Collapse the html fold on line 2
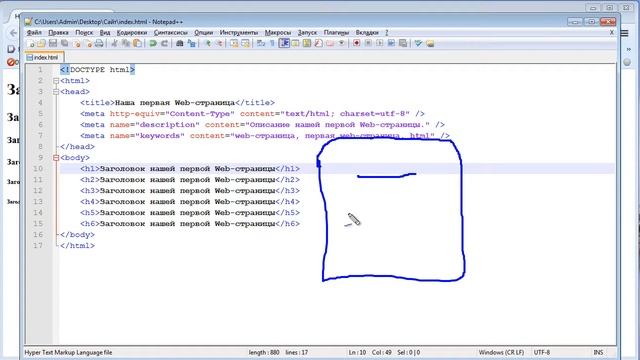This screenshot has width=640, height=360. (x=56, y=81)
